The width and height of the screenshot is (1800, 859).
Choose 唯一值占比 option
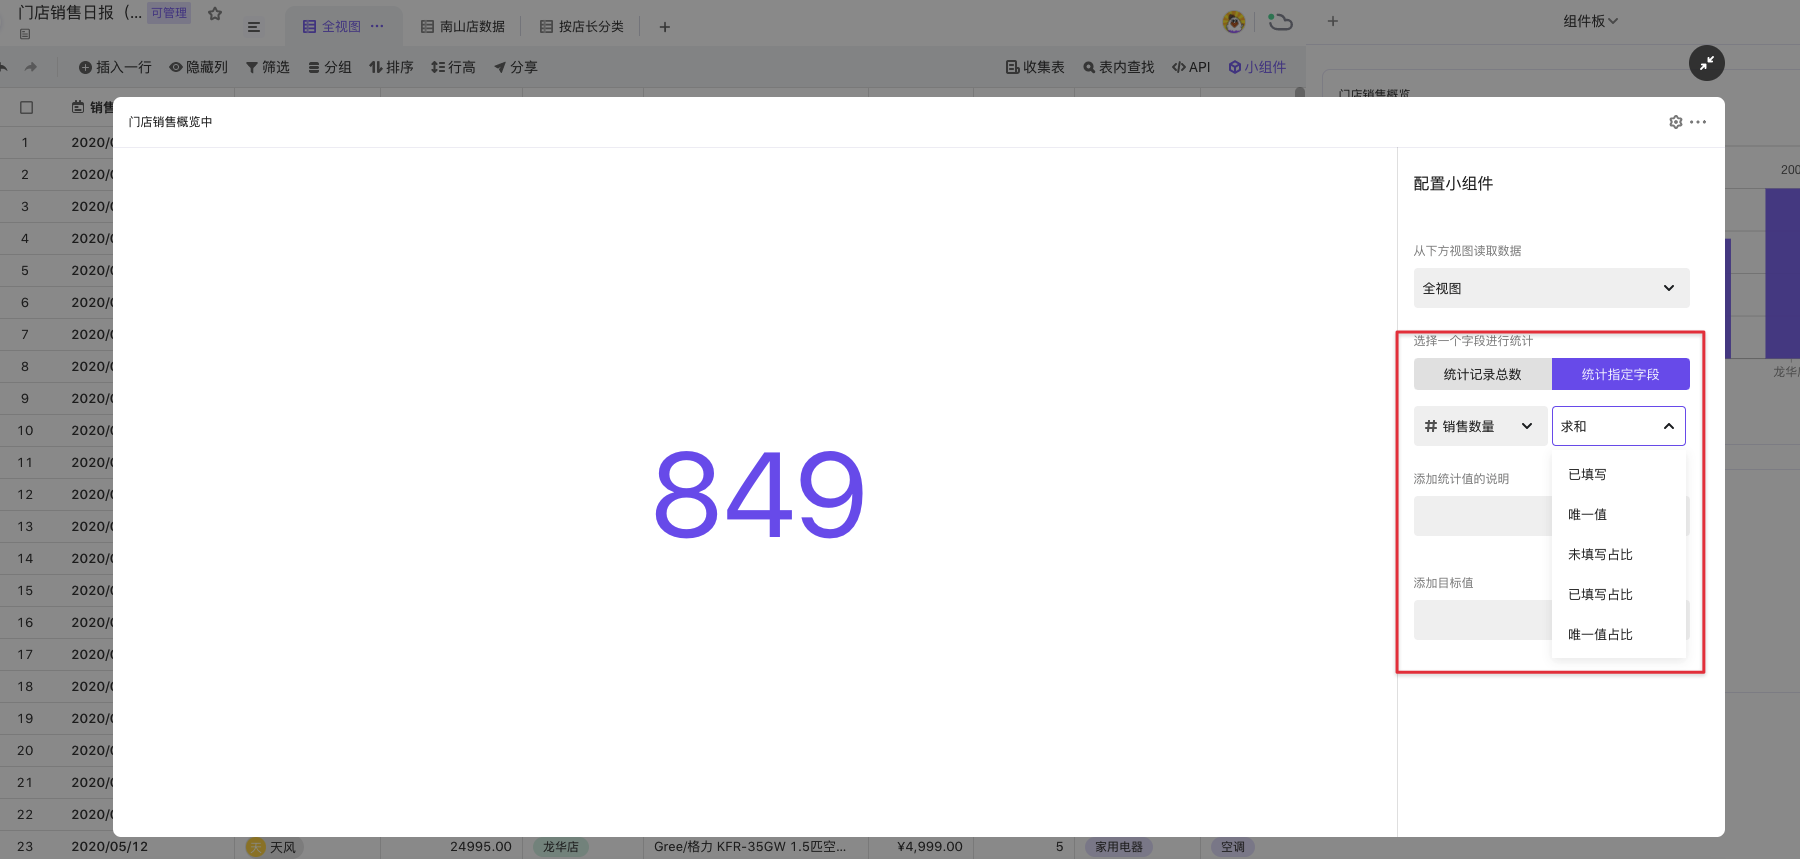coord(1618,634)
